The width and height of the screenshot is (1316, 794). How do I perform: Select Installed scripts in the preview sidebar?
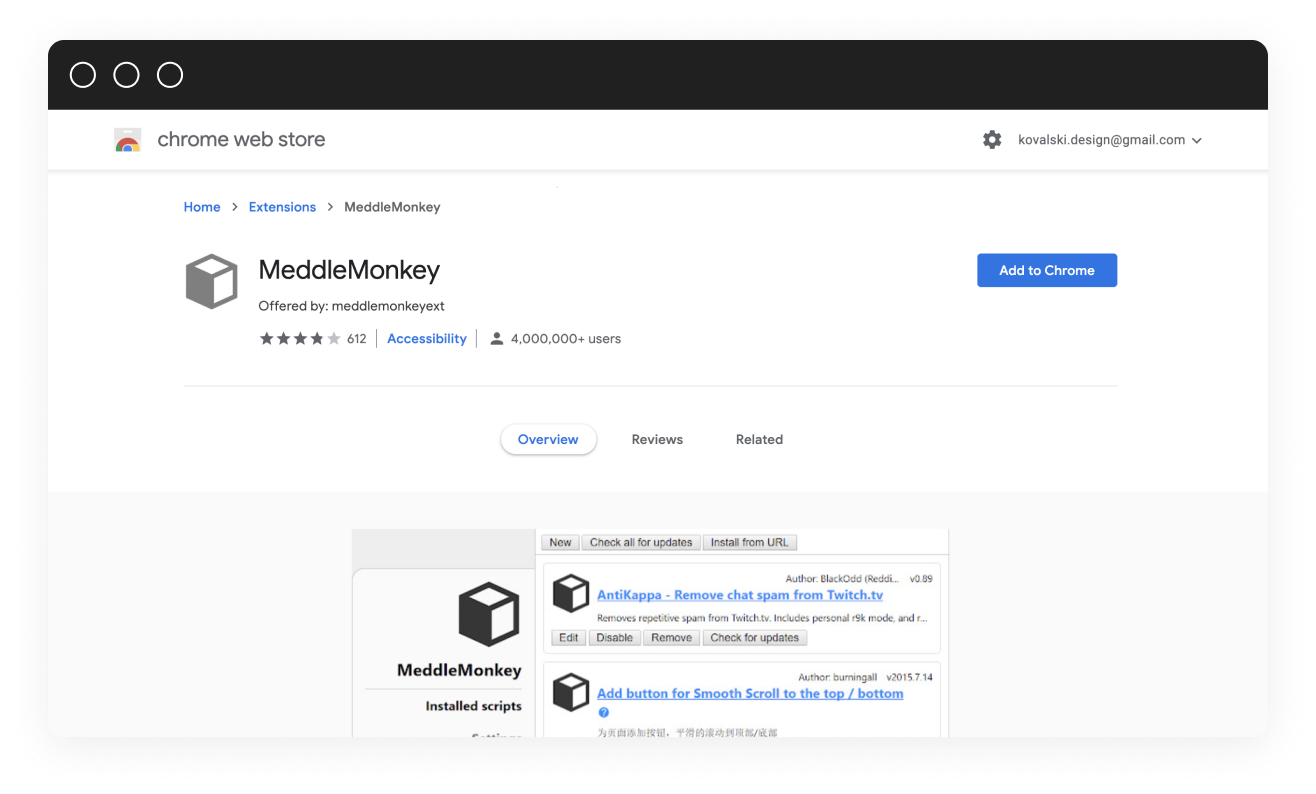click(x=474, y=706)
